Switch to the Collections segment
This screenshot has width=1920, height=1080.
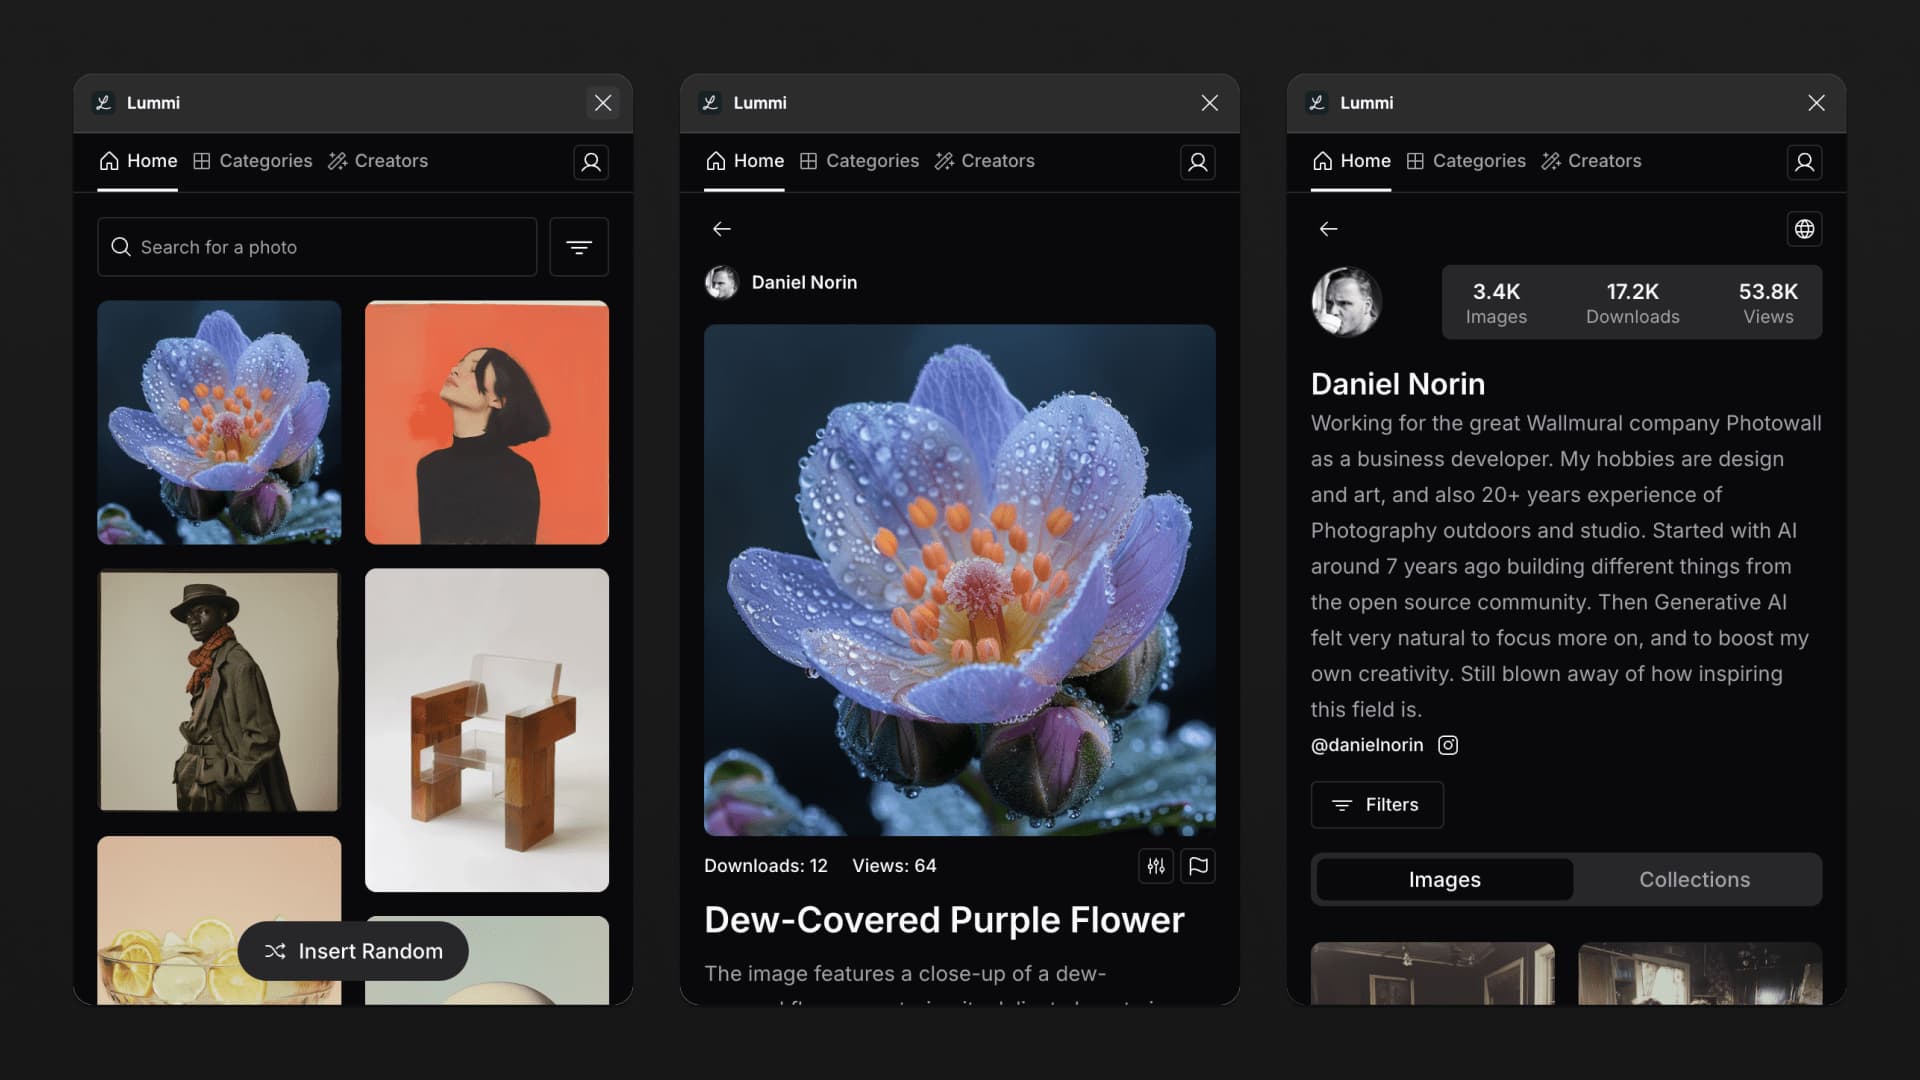[1694, 880]
